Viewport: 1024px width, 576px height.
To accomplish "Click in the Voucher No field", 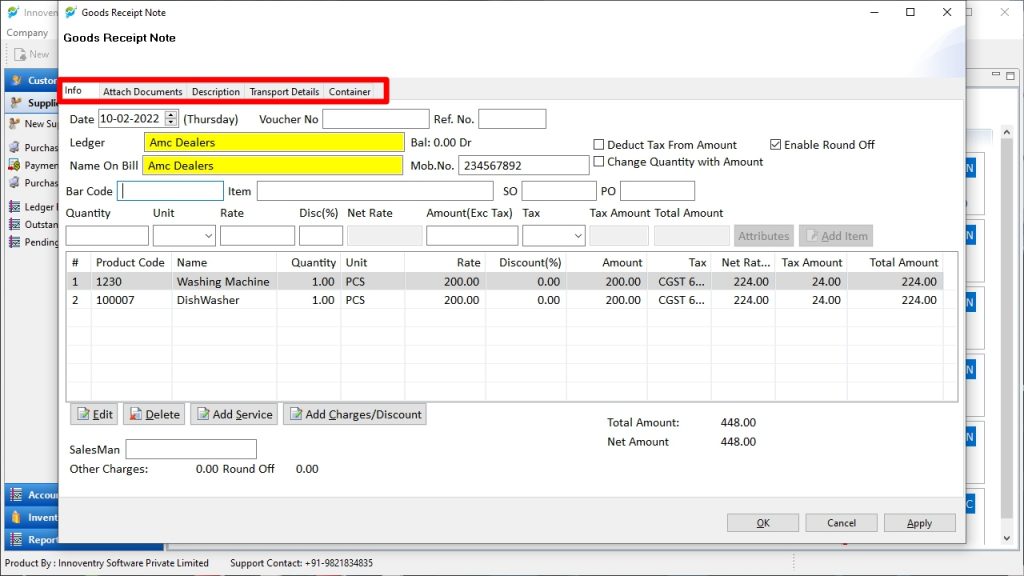I will point(376,119).
